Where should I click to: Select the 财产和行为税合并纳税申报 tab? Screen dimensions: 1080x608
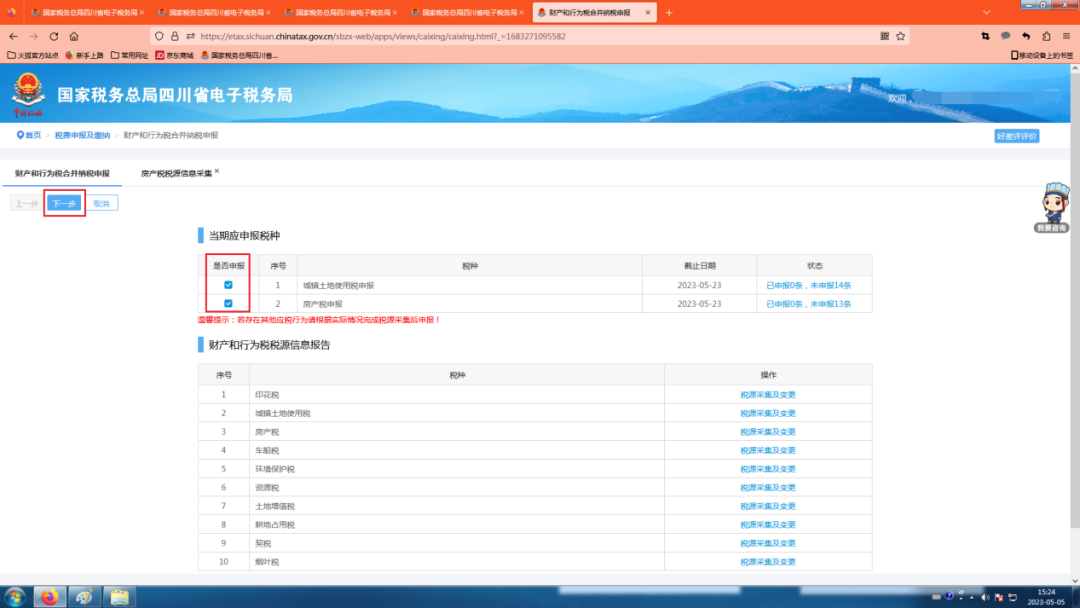(62, 173)
